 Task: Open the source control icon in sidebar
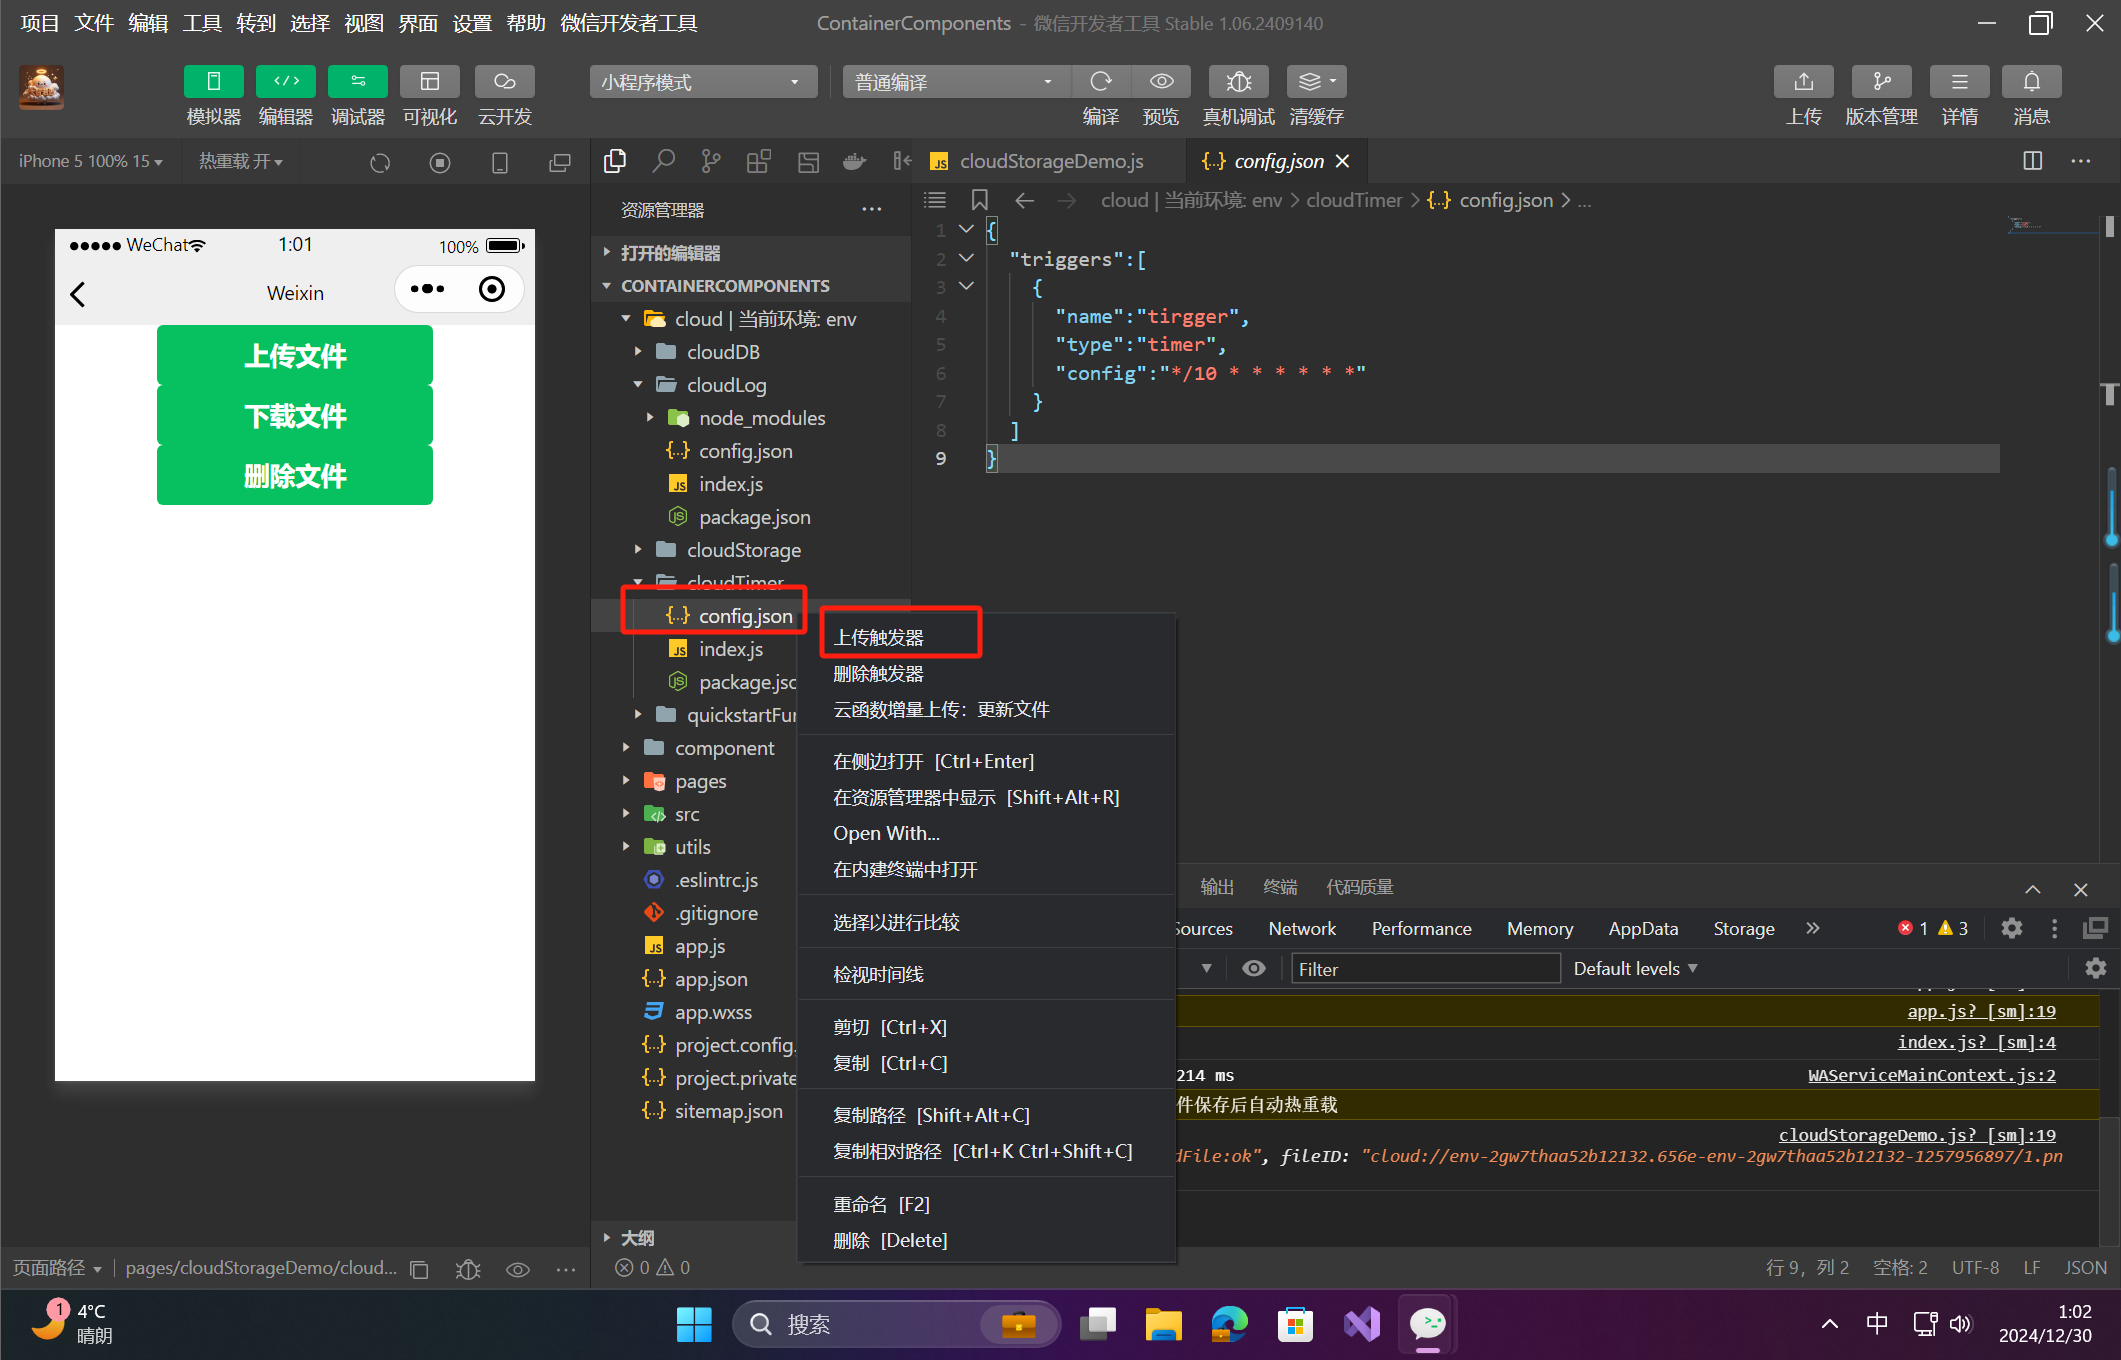711,161
